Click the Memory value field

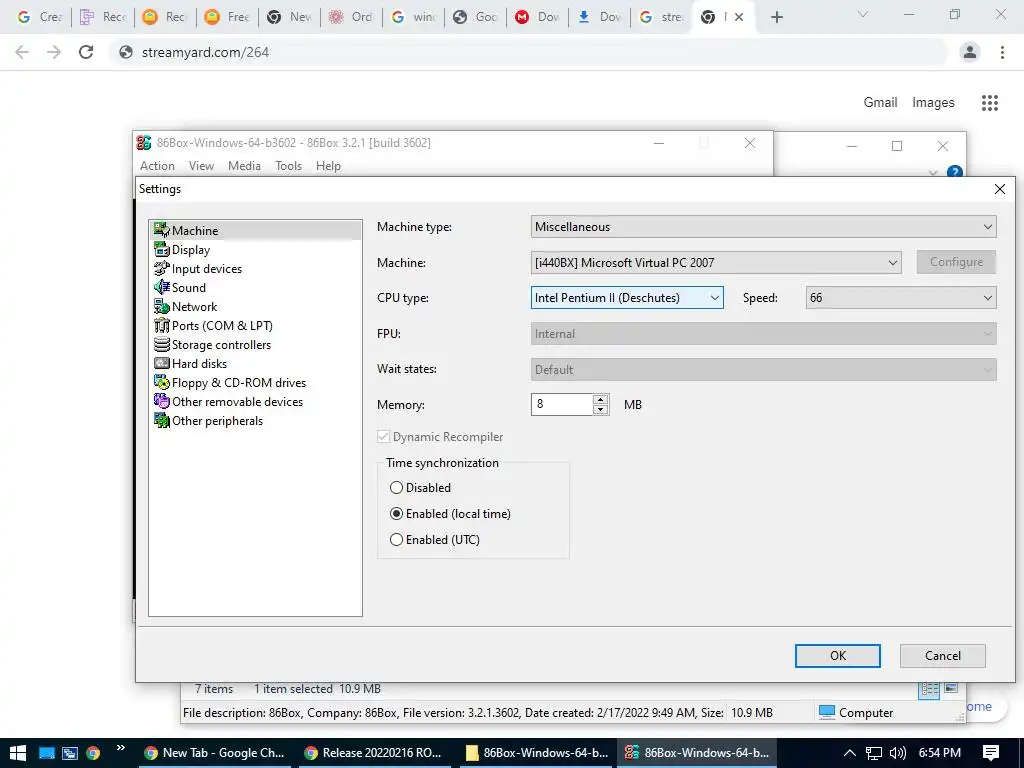pyautogui.click(x=562, y=404)
